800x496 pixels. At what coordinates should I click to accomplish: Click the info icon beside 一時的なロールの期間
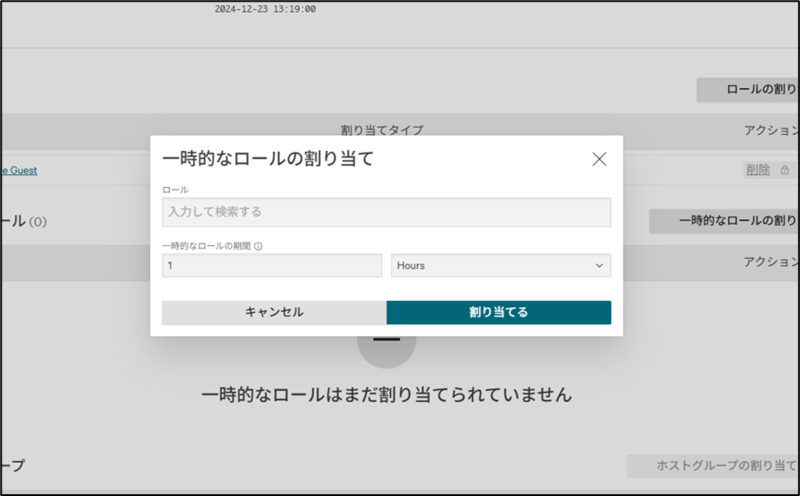pyautogui.click(x=258, y=246)
